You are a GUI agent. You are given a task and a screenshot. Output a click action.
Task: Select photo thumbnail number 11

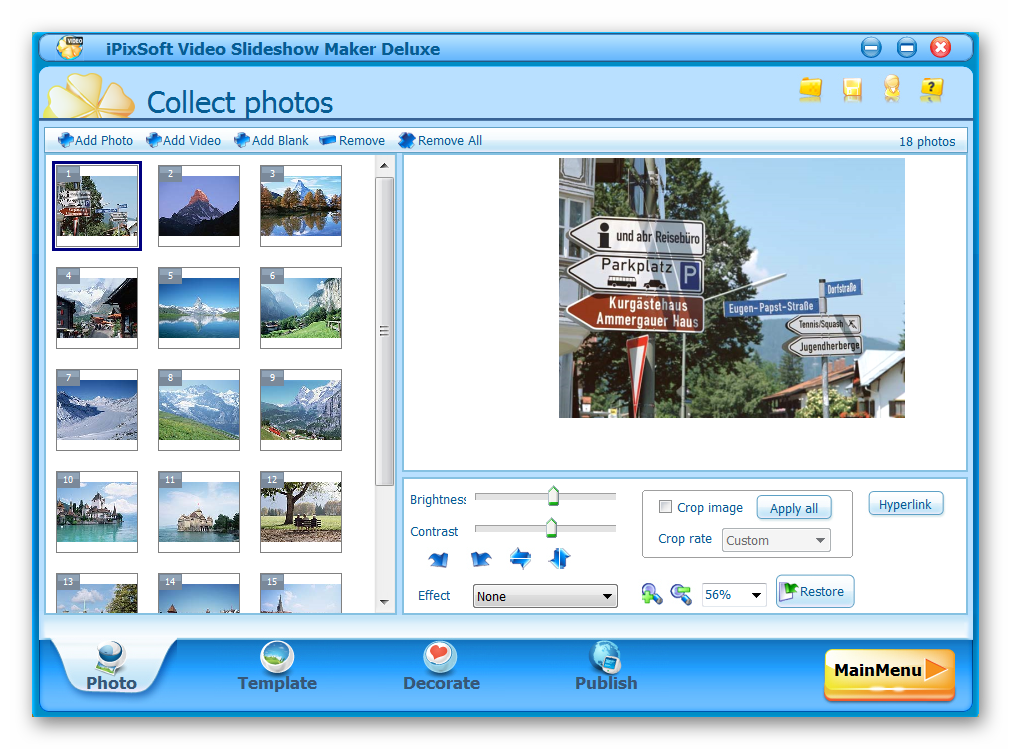click(198, 511)
